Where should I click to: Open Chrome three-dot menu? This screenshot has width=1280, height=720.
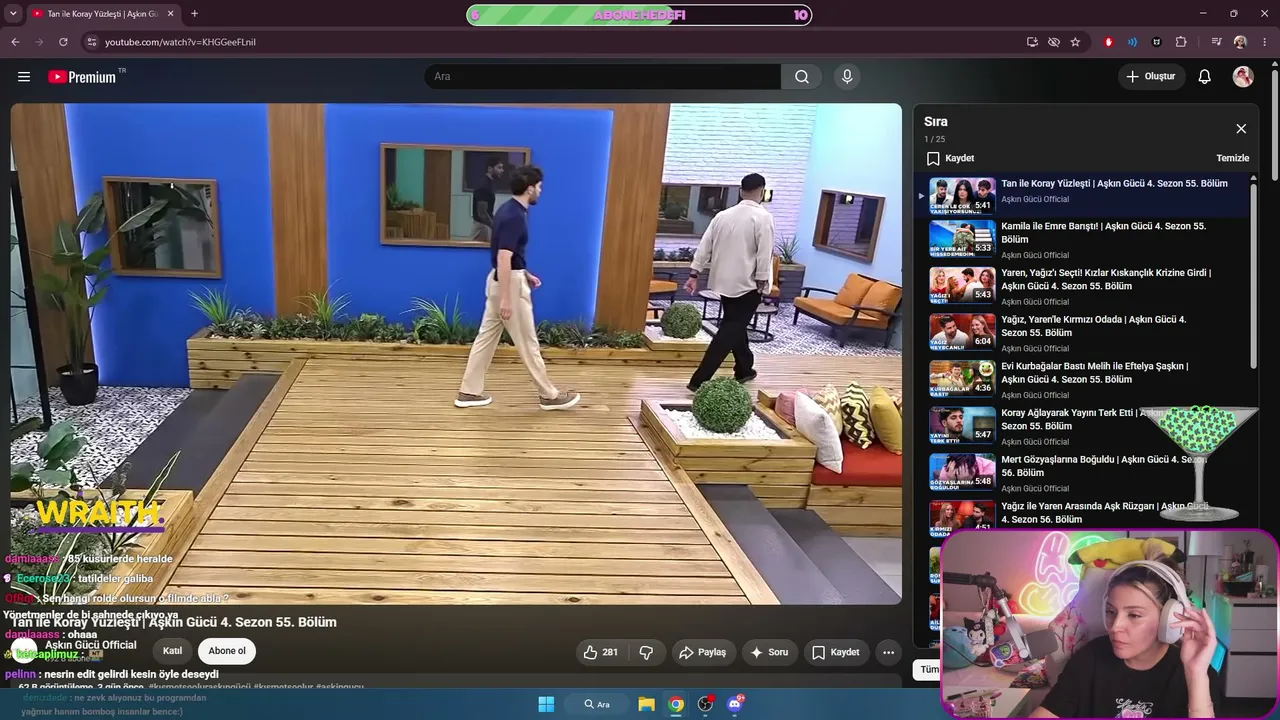(1265, 42)
